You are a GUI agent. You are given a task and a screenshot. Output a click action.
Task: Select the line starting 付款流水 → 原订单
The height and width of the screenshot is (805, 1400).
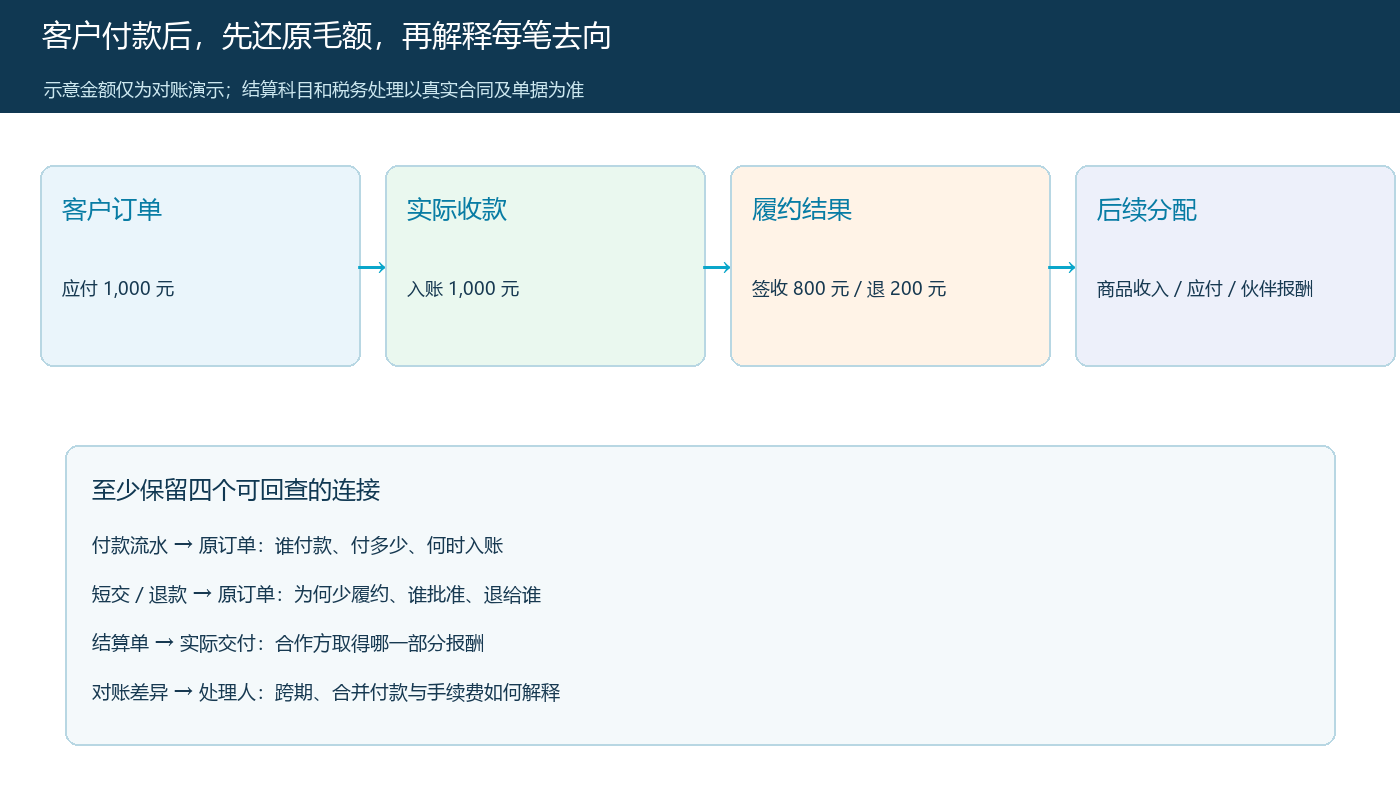point(298,546)
